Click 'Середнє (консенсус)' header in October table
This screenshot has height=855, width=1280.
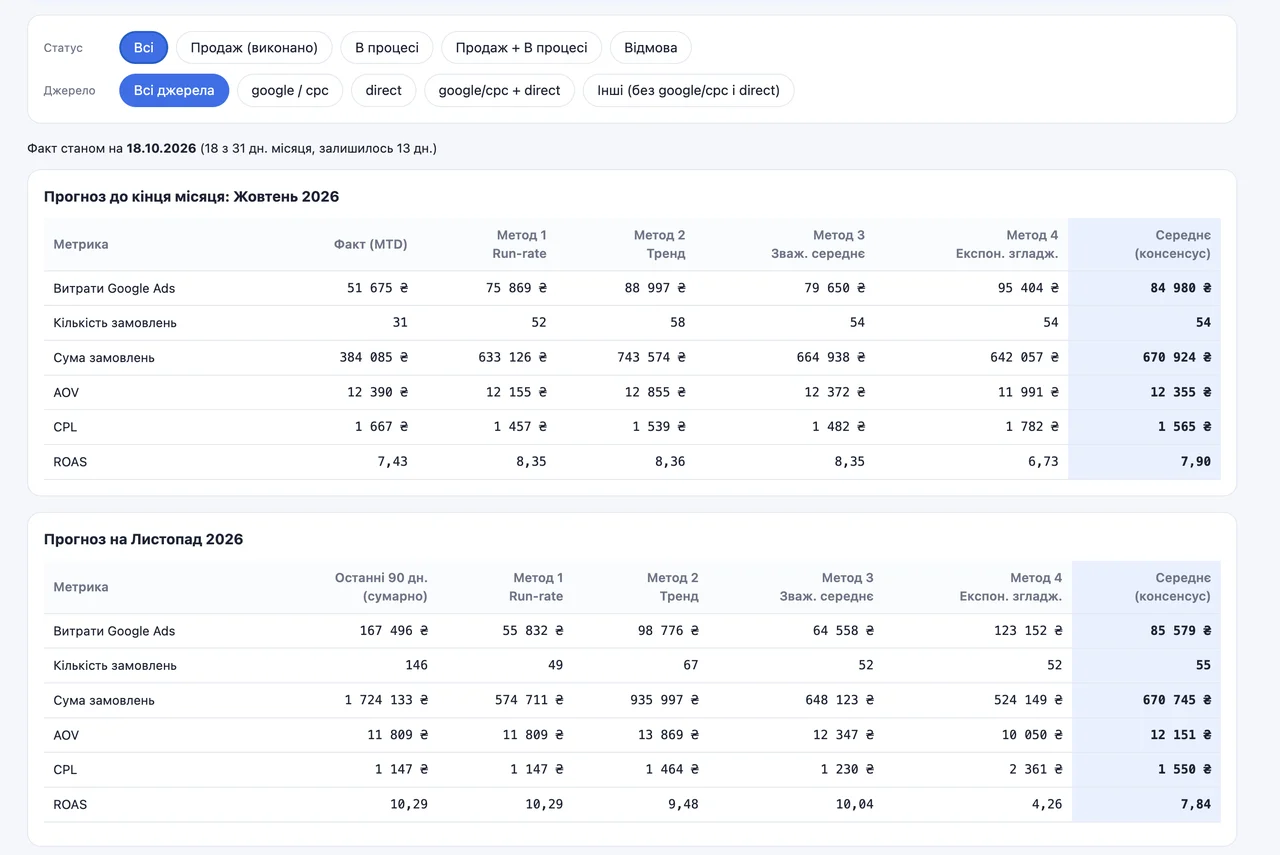[x=1172, y=244]
